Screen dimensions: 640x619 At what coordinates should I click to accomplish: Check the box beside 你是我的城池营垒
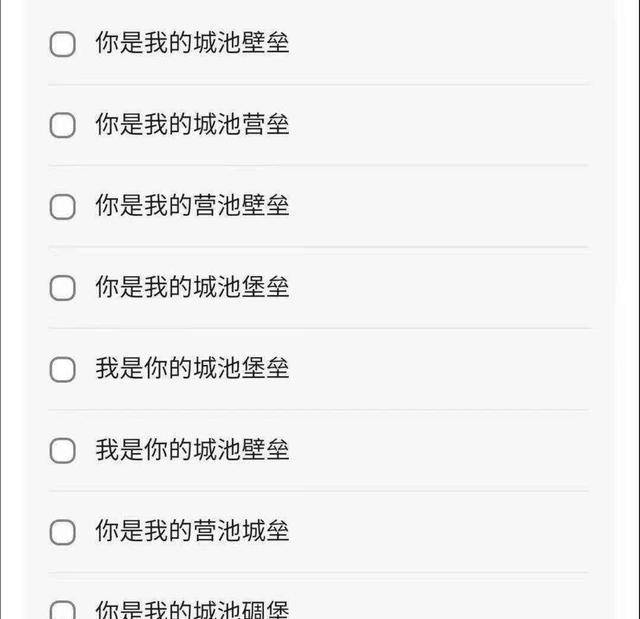63,125
